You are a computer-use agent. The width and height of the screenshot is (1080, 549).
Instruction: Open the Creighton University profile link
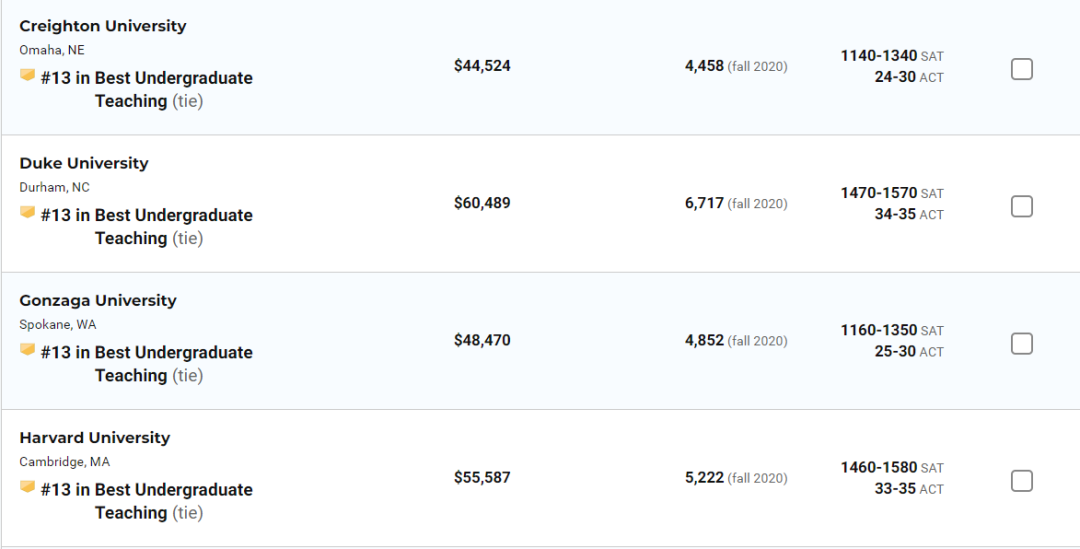103,26
